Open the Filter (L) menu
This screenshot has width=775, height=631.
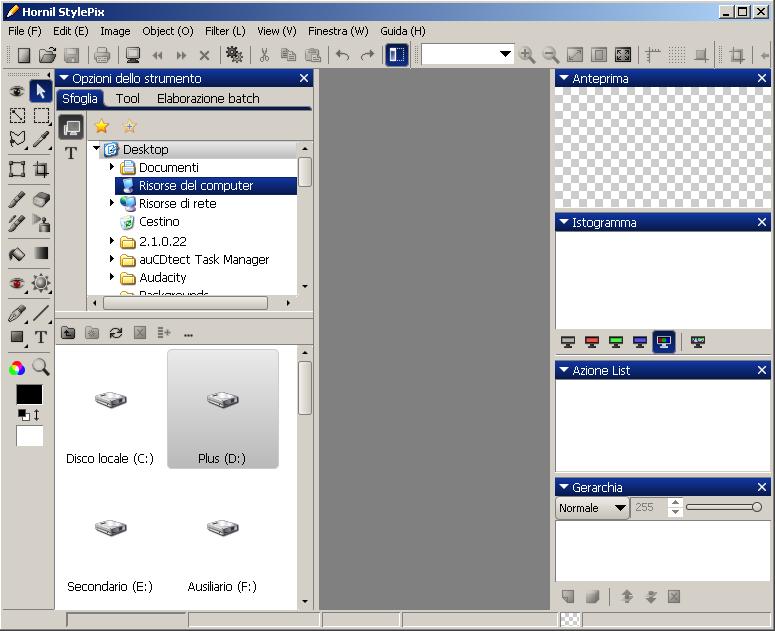[224, 31]
